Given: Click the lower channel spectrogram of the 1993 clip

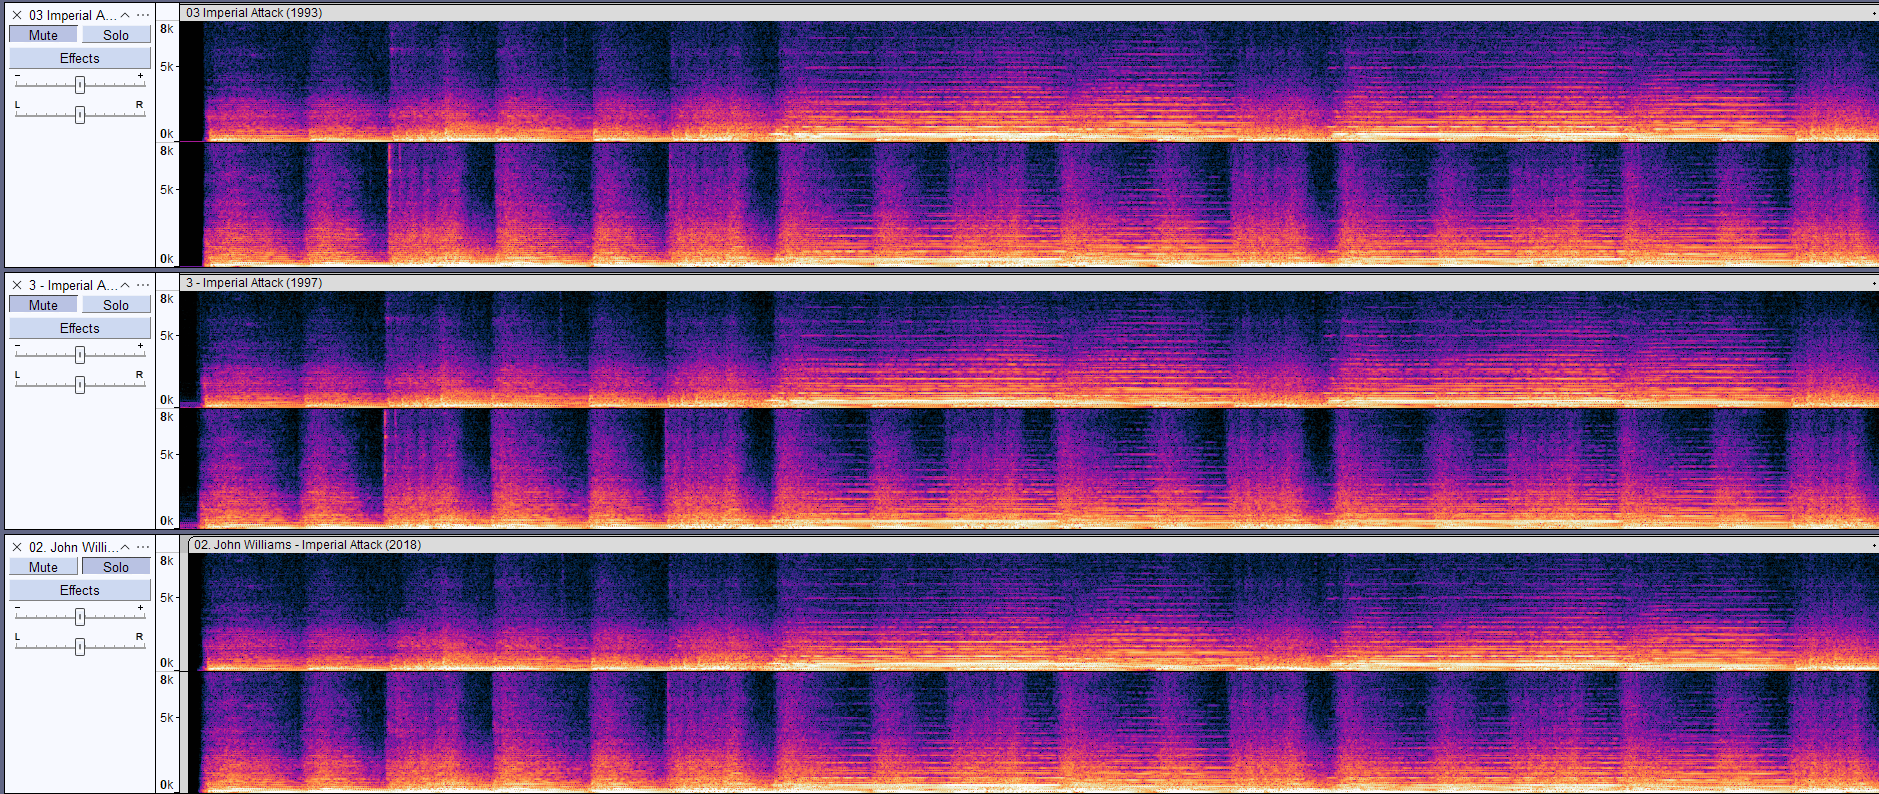Looking at the screenshot, I should click(1029, 205).
